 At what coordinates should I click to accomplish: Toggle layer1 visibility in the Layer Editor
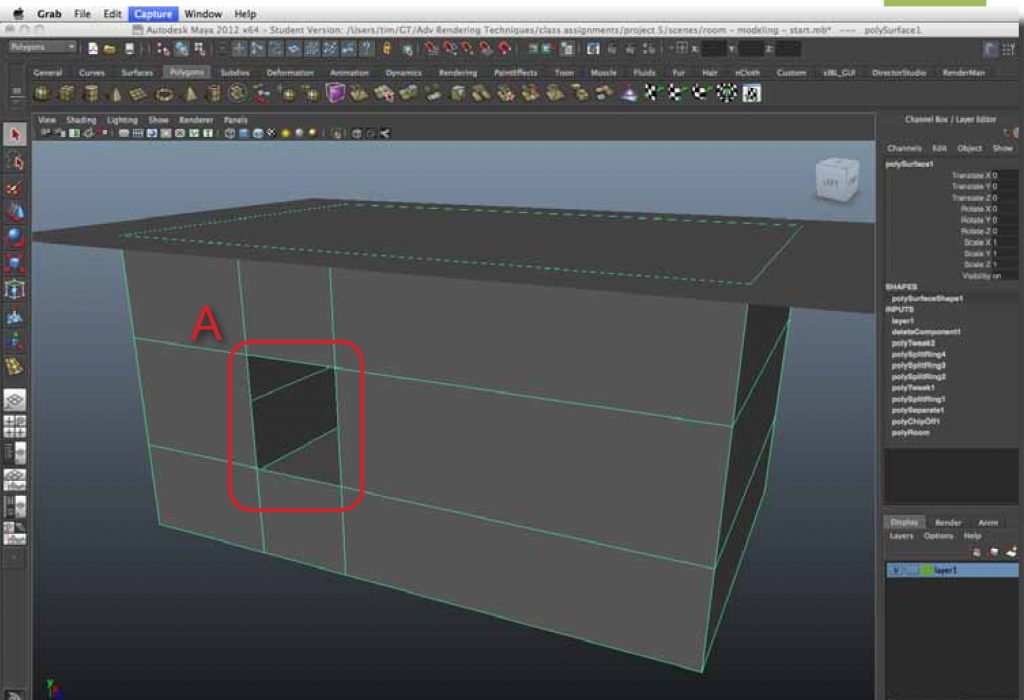895,569
